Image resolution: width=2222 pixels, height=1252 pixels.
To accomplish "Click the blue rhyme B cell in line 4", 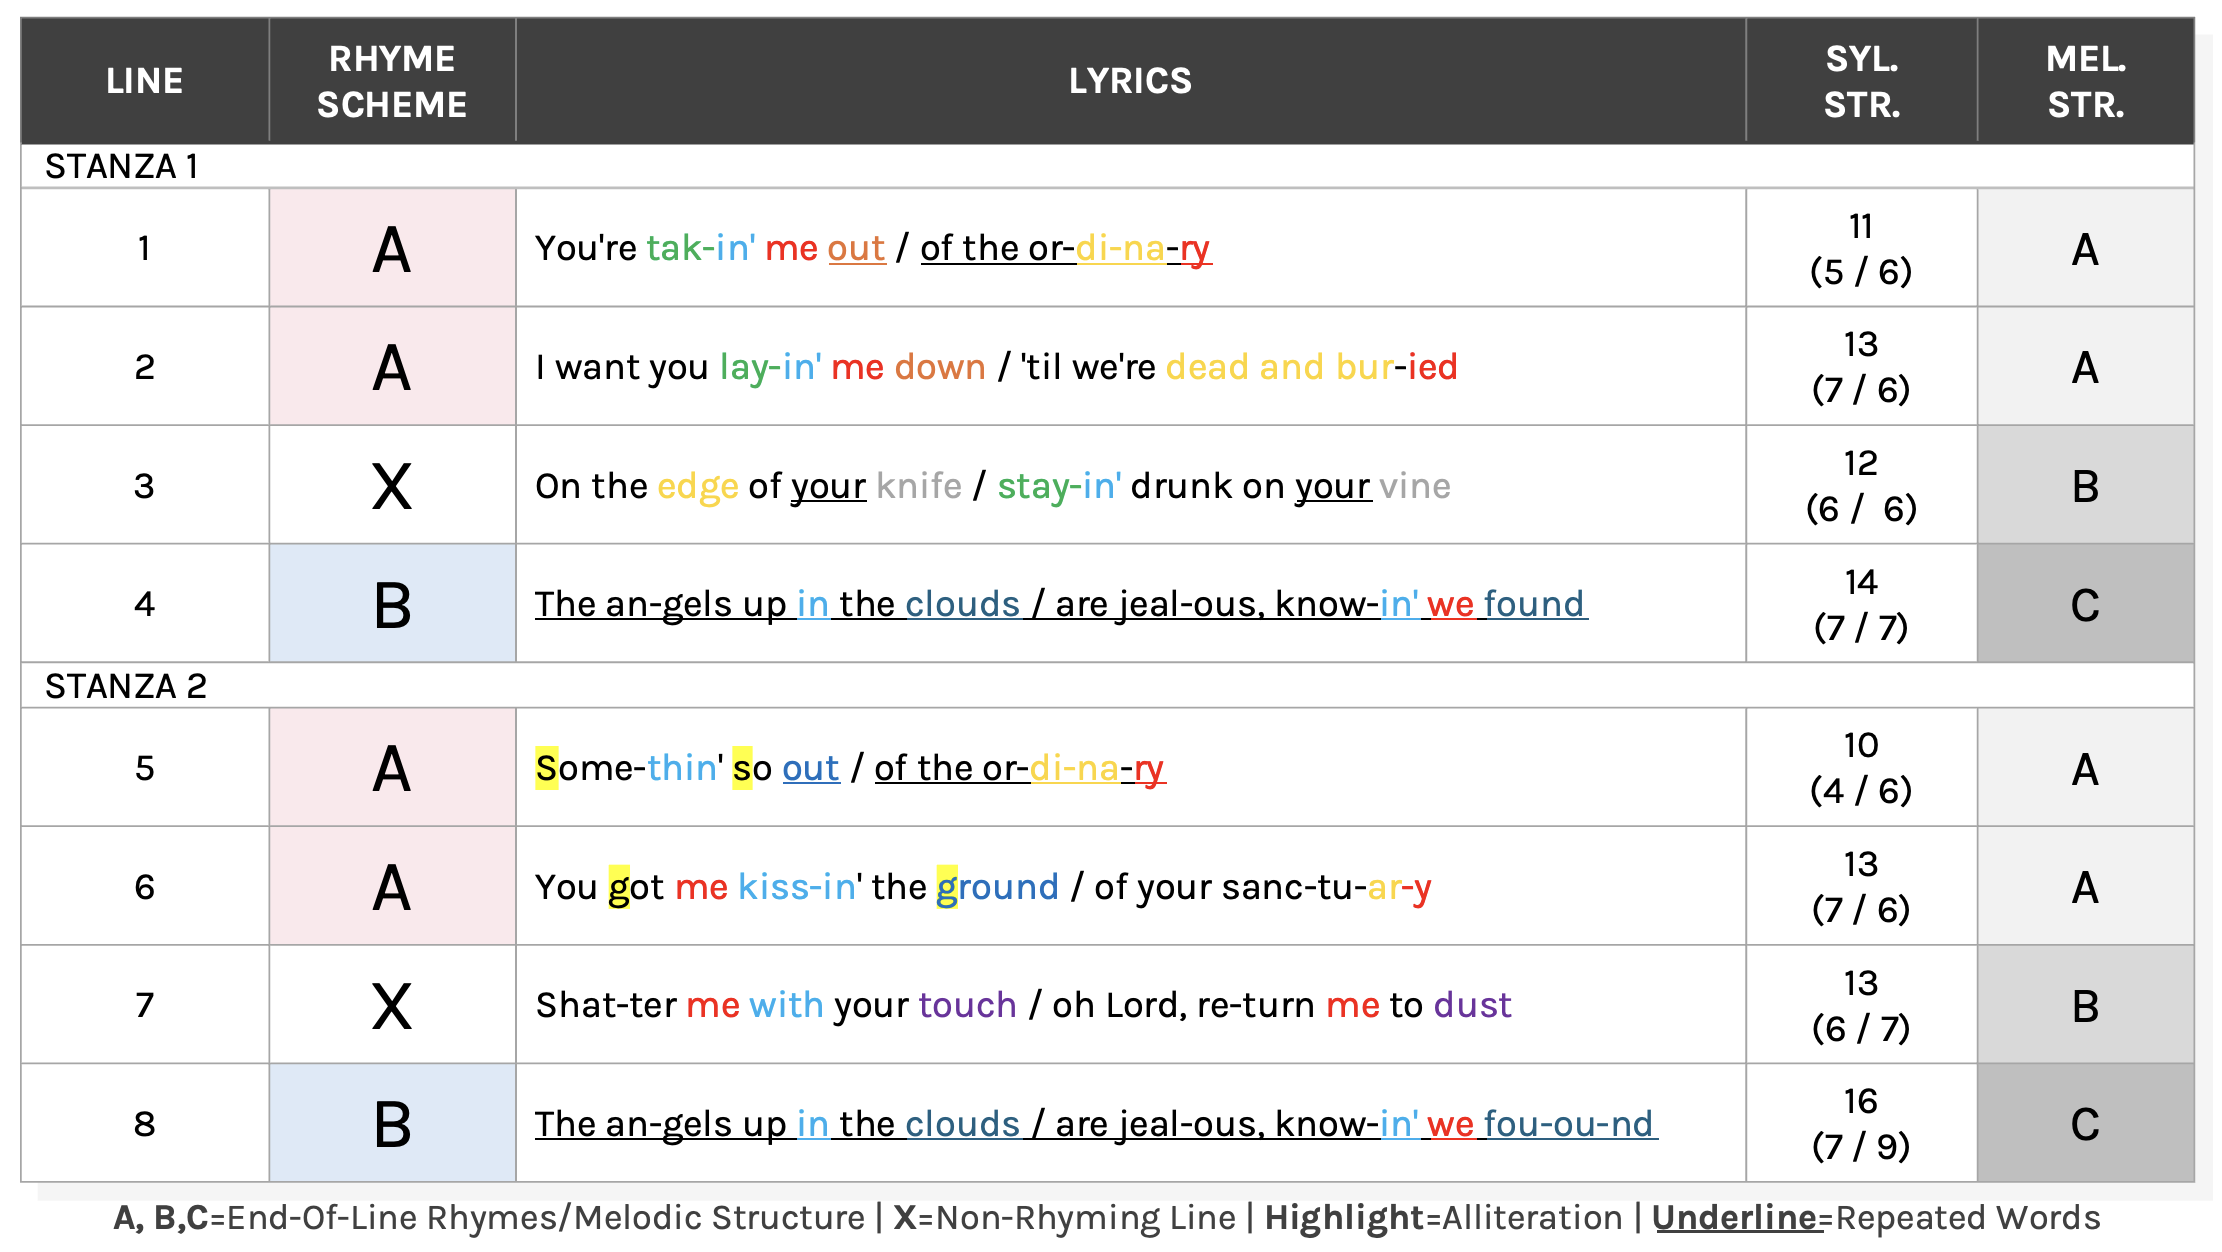I will 392,604.
